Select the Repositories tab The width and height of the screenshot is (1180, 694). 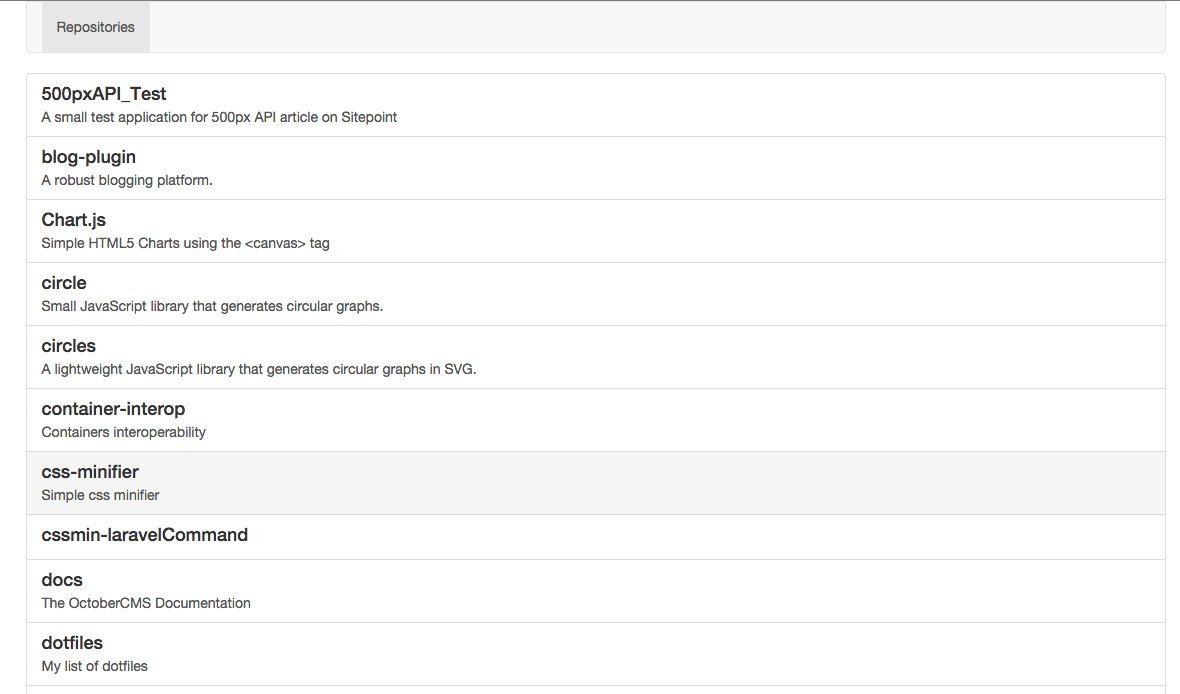point(96,27)
